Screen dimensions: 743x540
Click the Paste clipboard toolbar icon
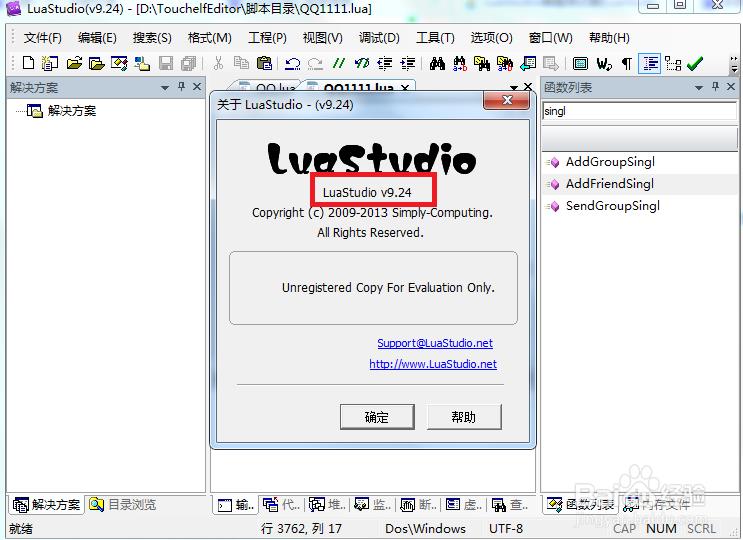tap(264, 63)
